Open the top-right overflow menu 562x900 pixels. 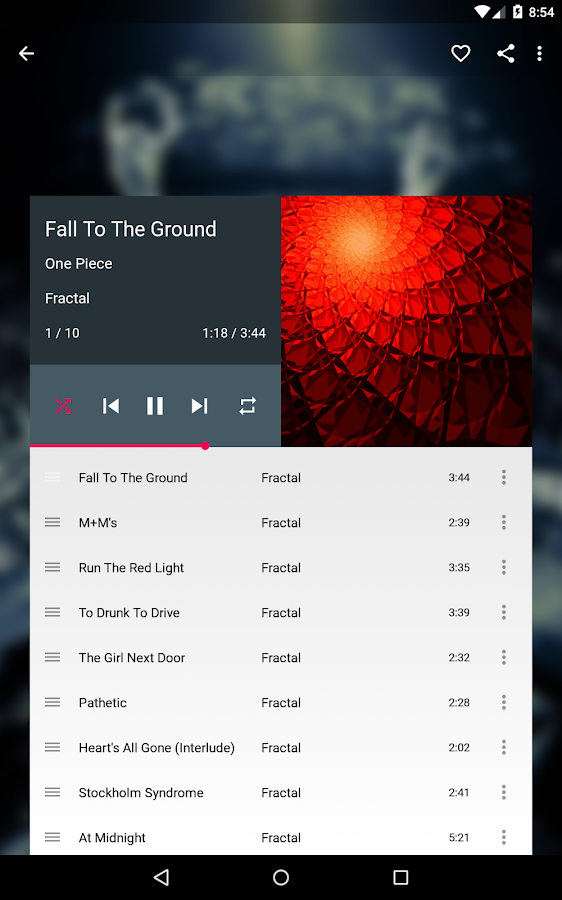tap(539, 54)
